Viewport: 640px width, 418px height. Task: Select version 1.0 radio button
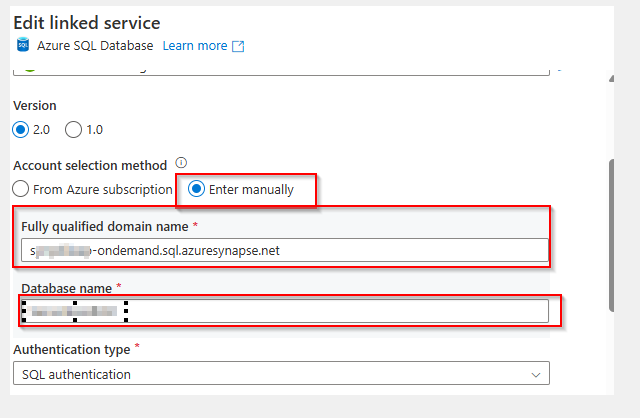73,130
